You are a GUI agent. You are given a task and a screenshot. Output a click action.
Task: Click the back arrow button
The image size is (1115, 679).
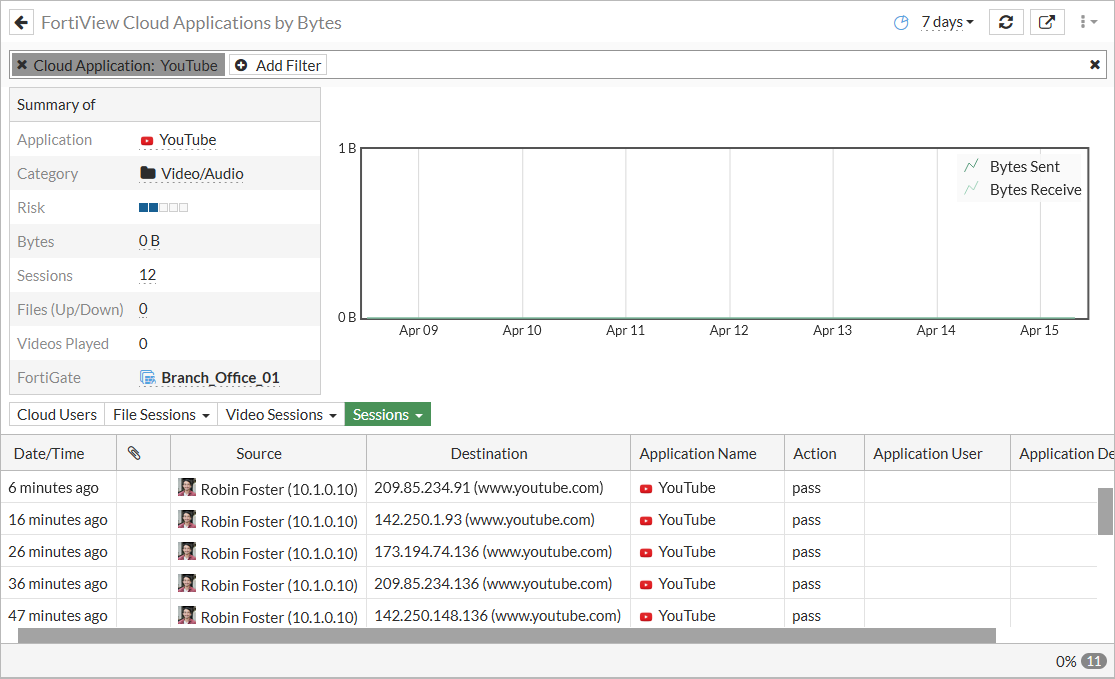click(21, 22)
